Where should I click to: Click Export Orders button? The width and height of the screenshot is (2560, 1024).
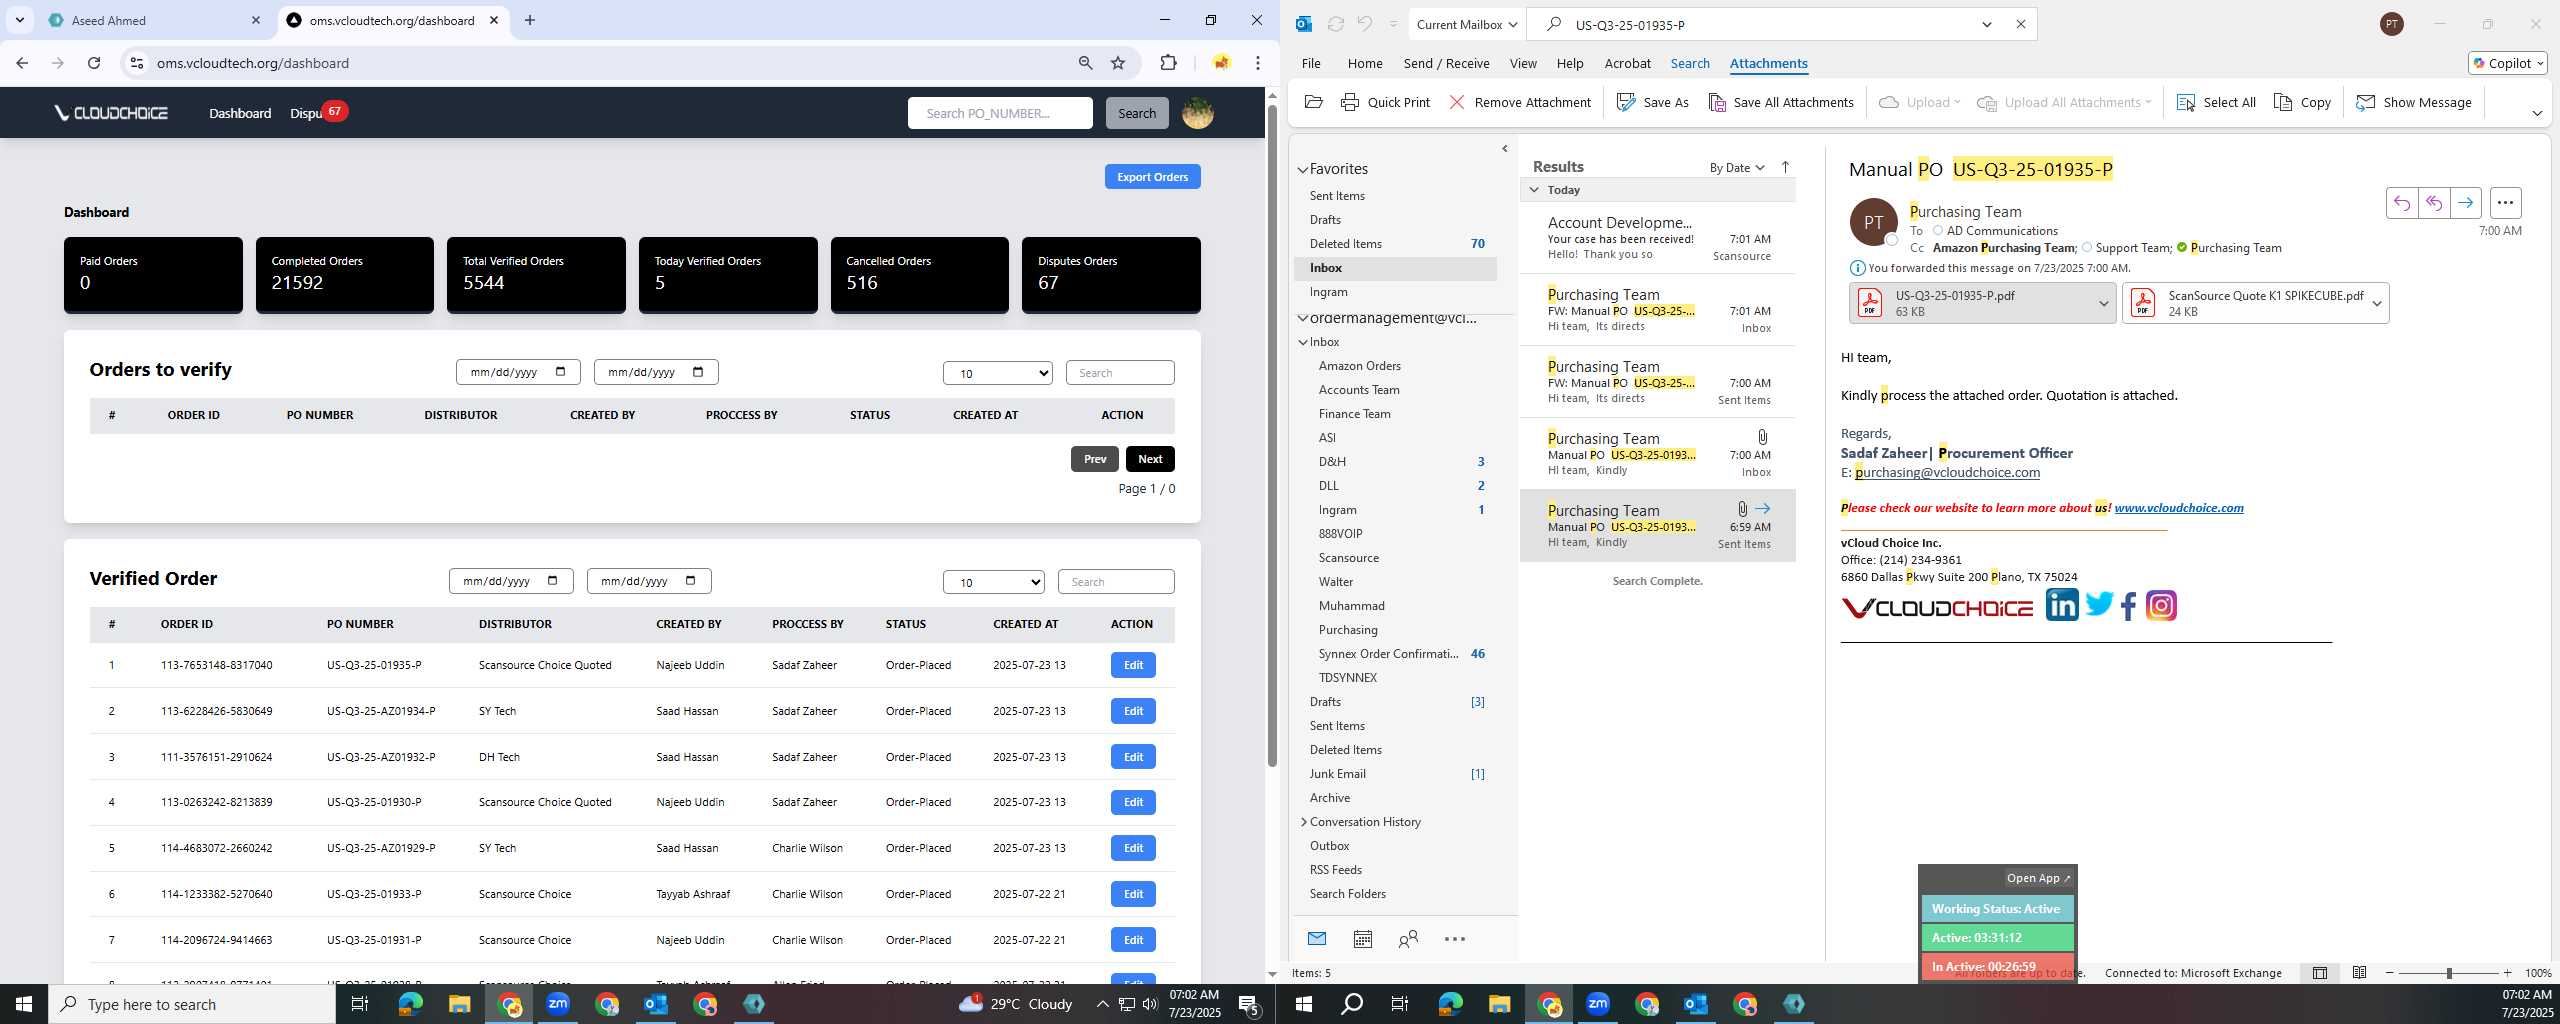pyautogui.click(x=1152, y=177)
